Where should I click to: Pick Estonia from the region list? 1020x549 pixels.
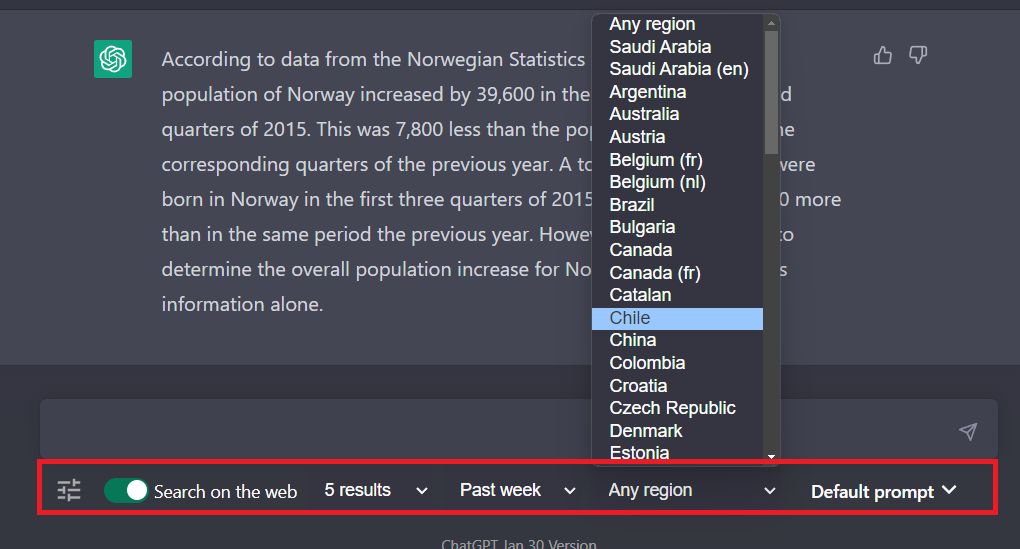[677, 452]
